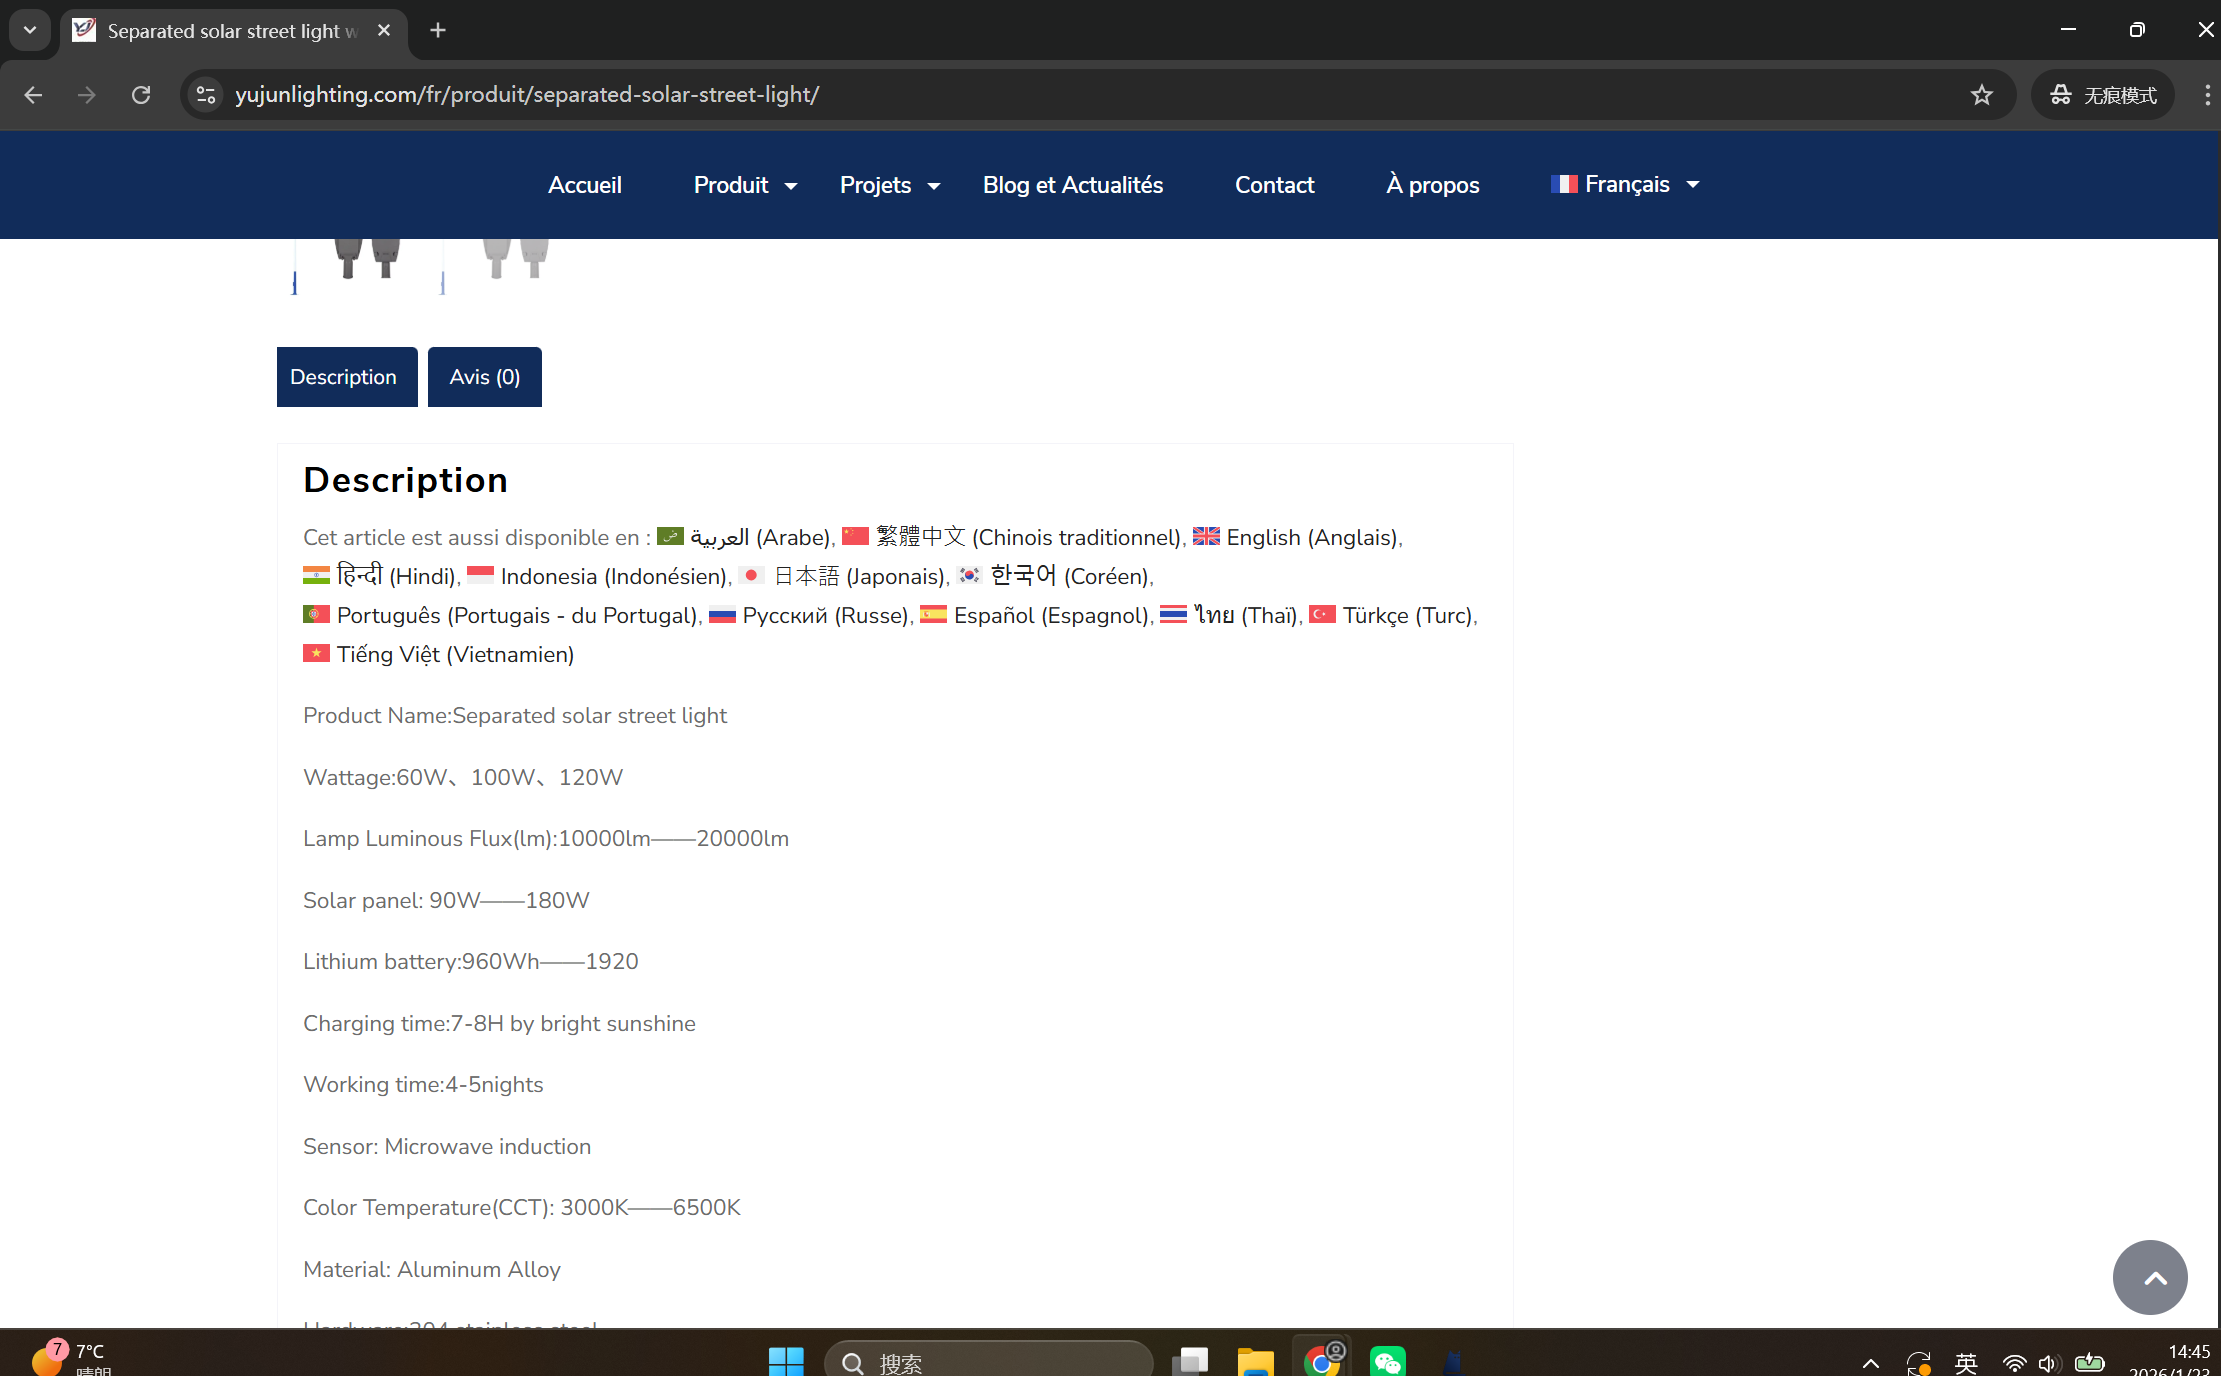Open the English (Anglais) version link
The image size is (2221, 1376).
pyautogui.click(x=1310, y=537)
